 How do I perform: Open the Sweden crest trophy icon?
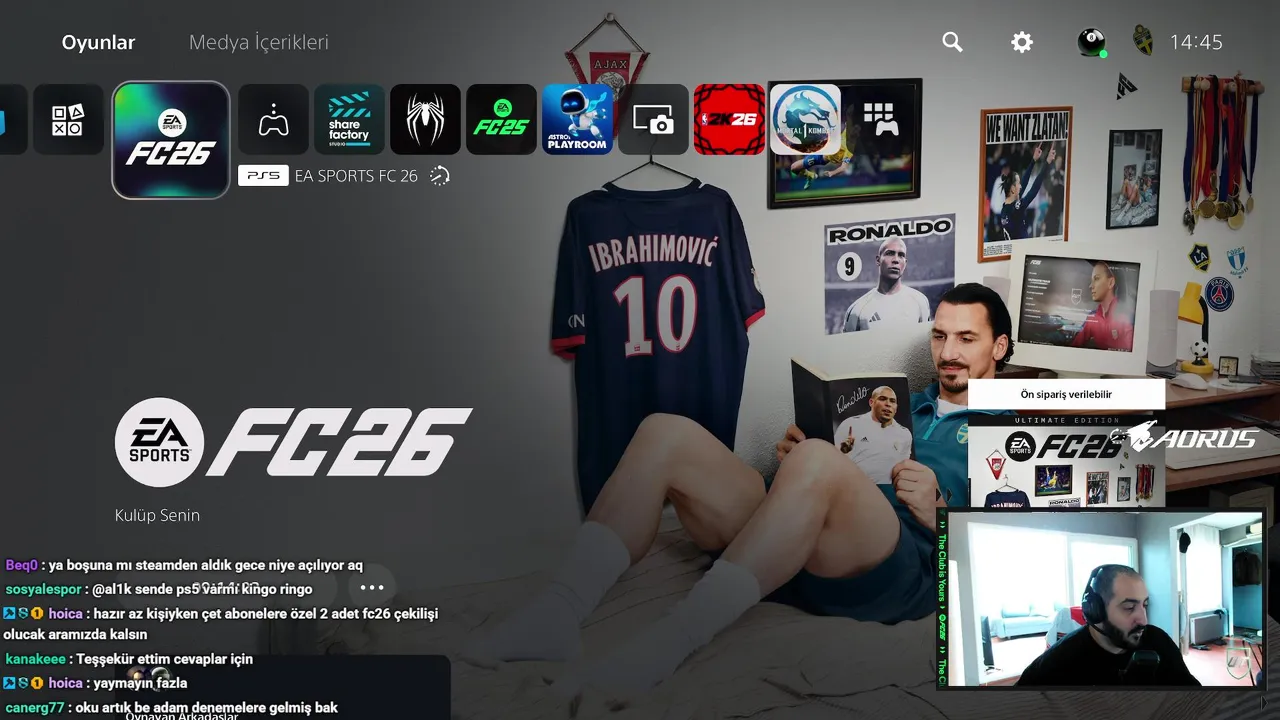[1142, 42]
